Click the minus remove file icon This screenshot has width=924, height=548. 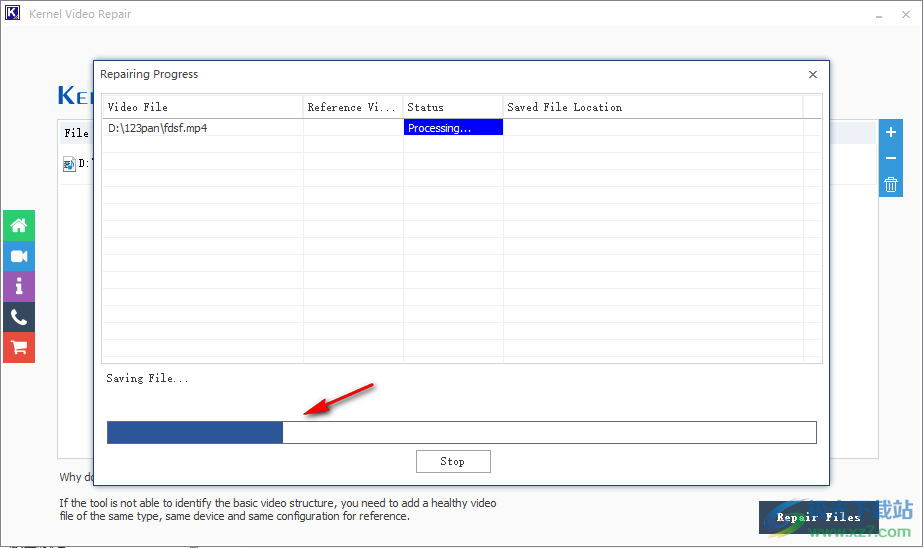(890, 158)
